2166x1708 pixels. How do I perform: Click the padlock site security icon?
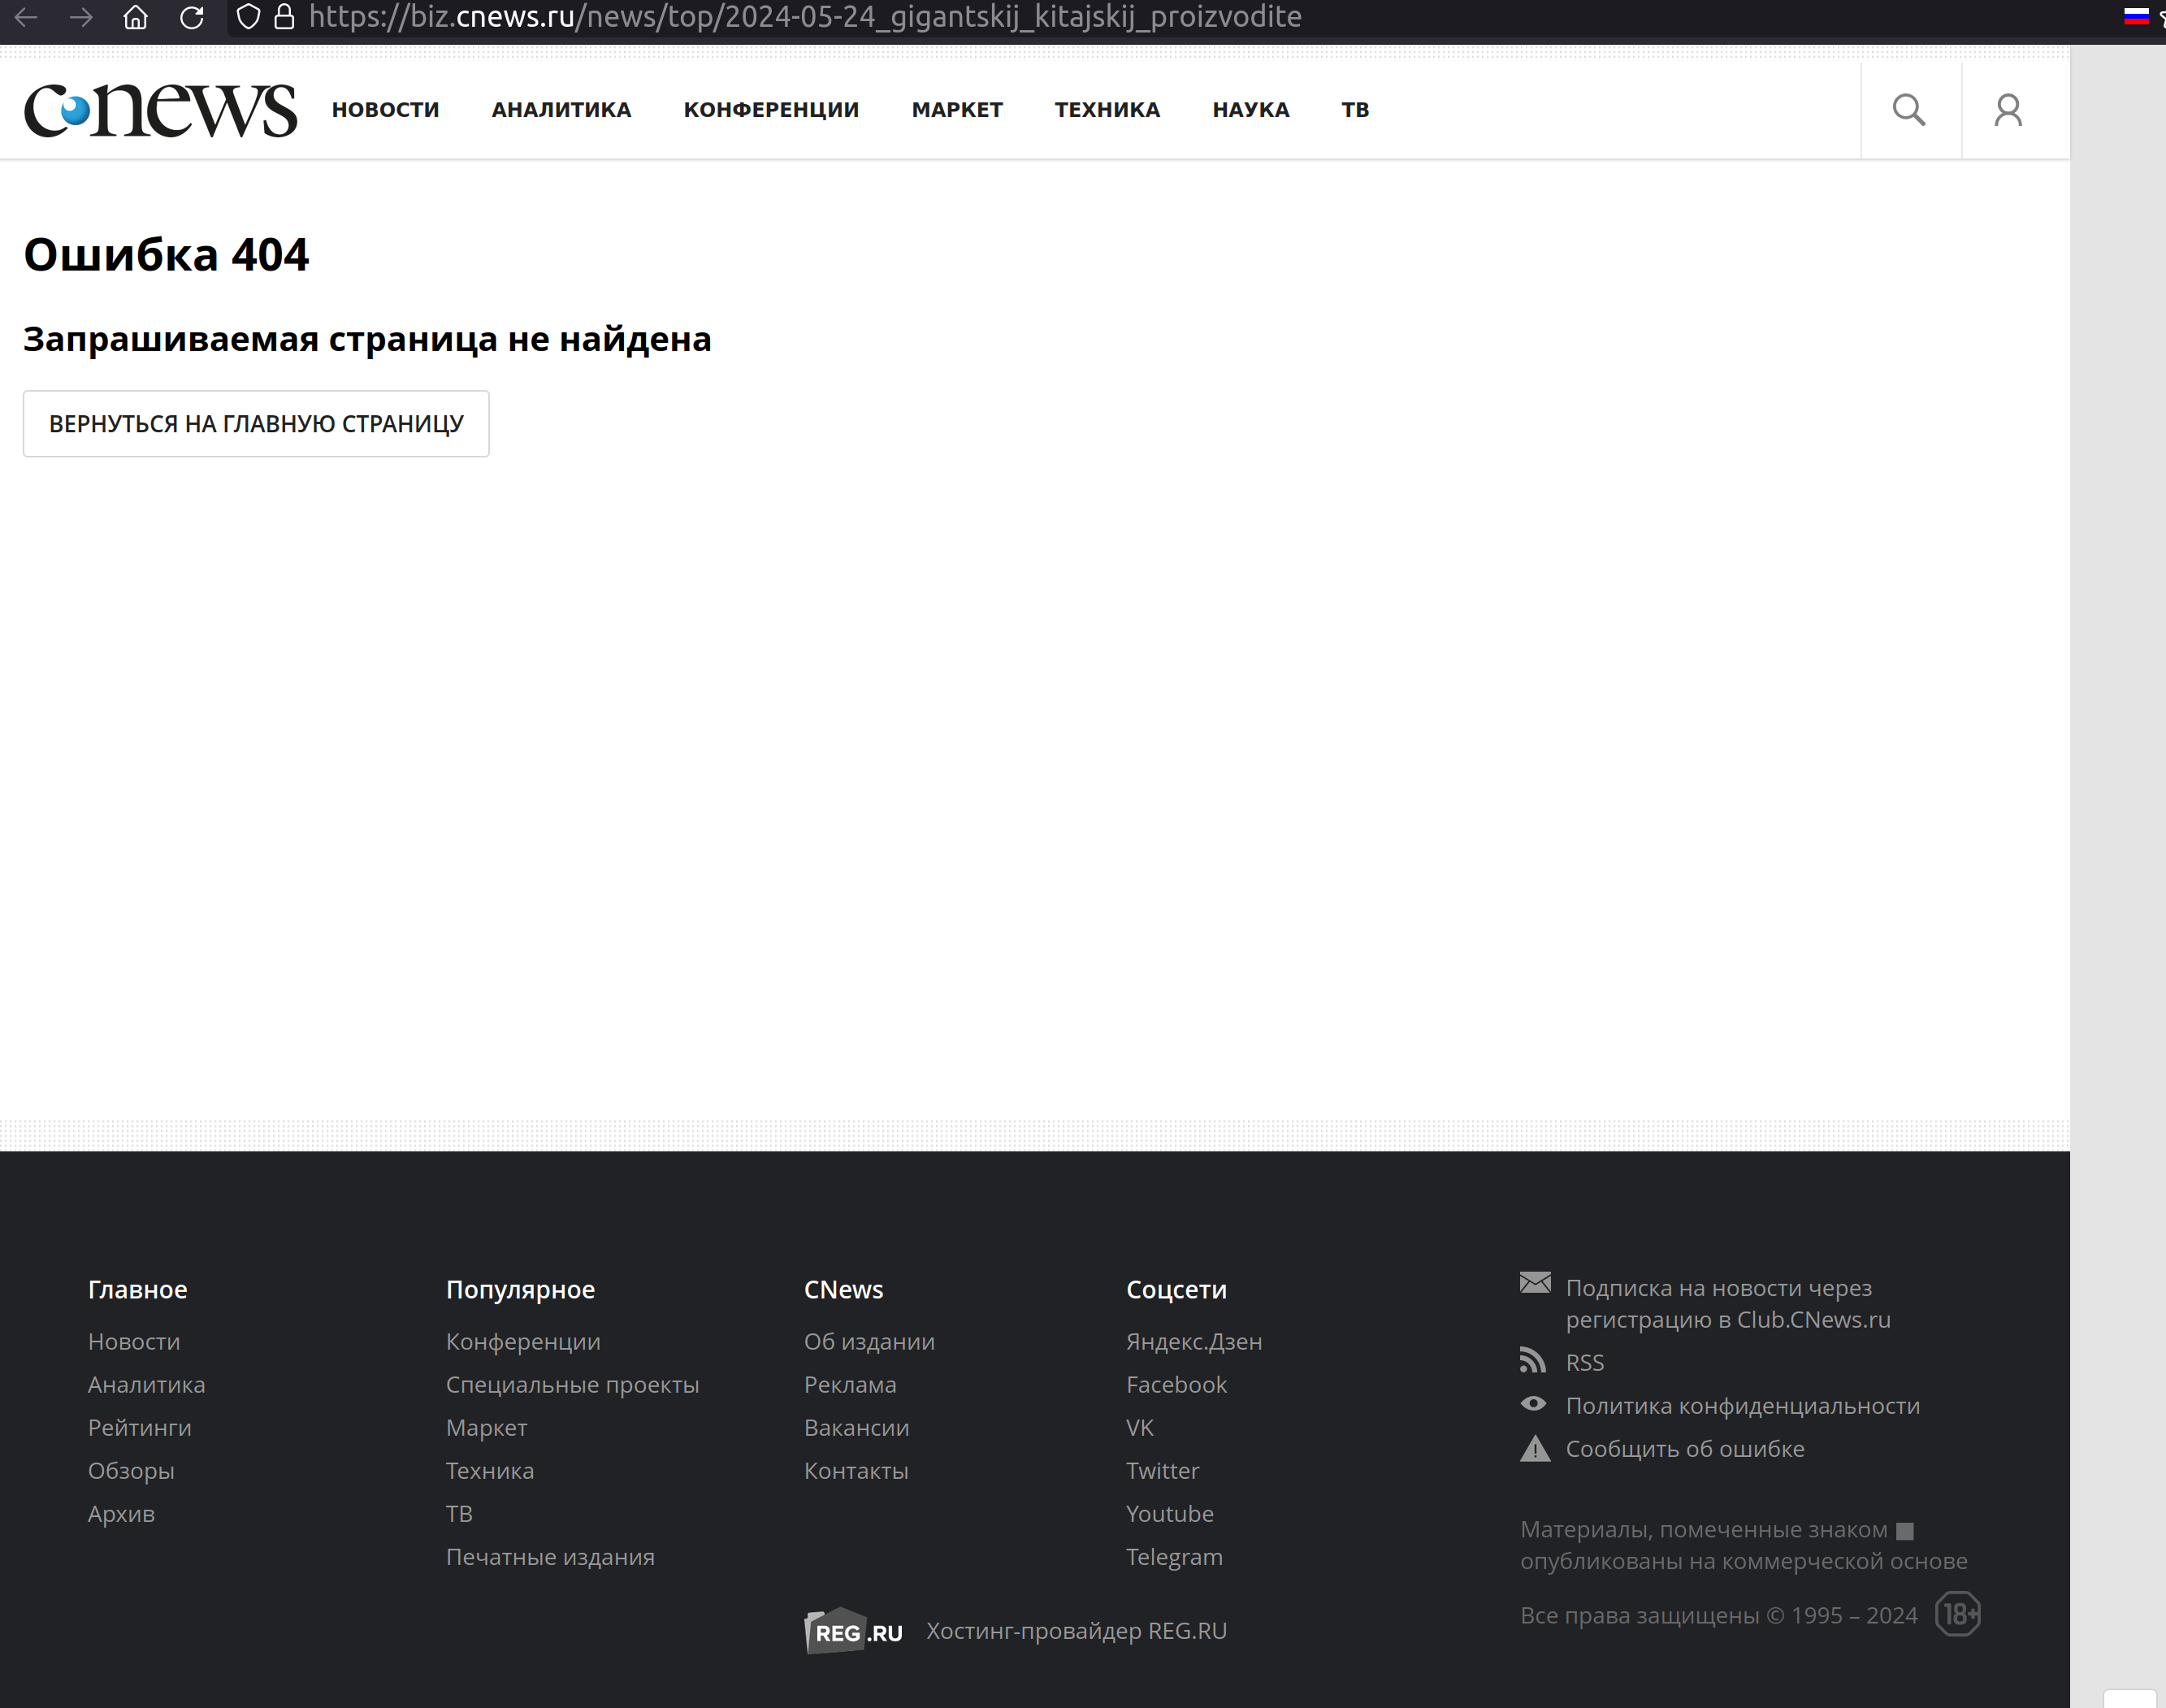[x=284, y=17]
